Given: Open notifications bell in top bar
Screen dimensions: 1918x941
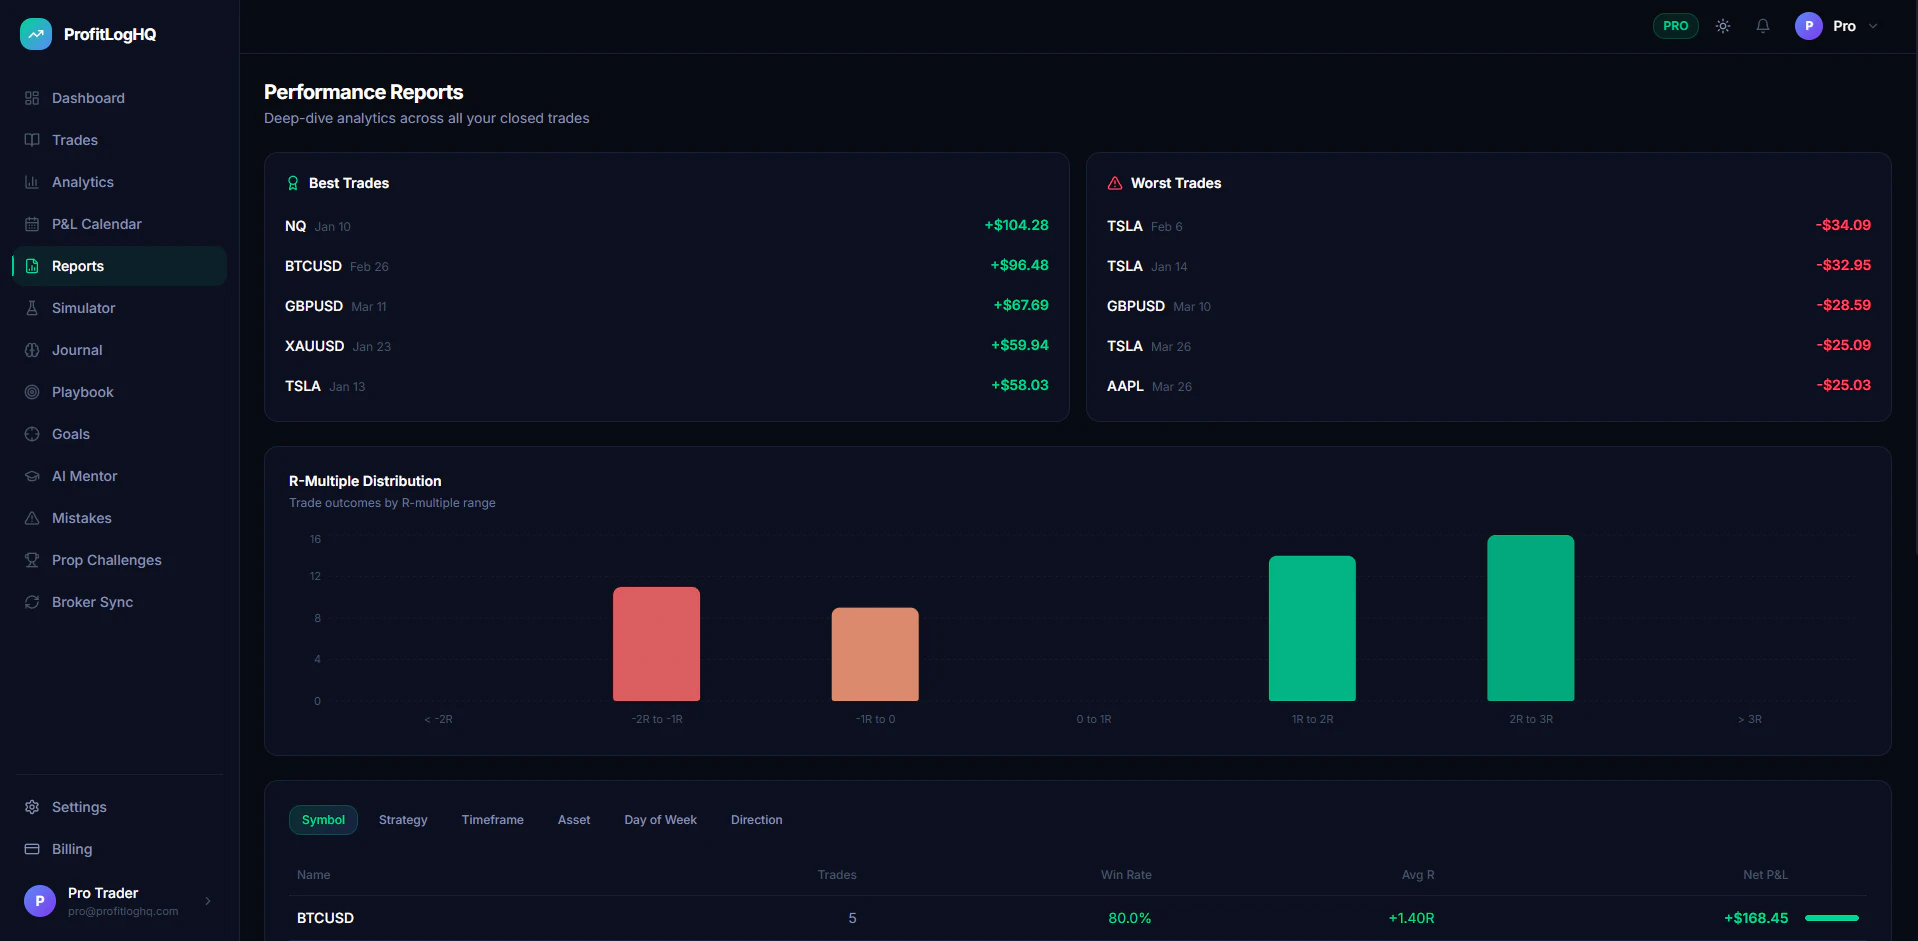Looking at the screenshot, I should point(1763,26).
